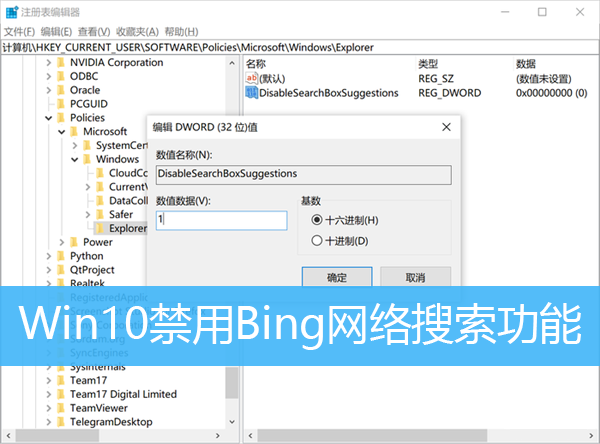Select the Python folder icon
The image size is (600, 444).
(60, 256)
